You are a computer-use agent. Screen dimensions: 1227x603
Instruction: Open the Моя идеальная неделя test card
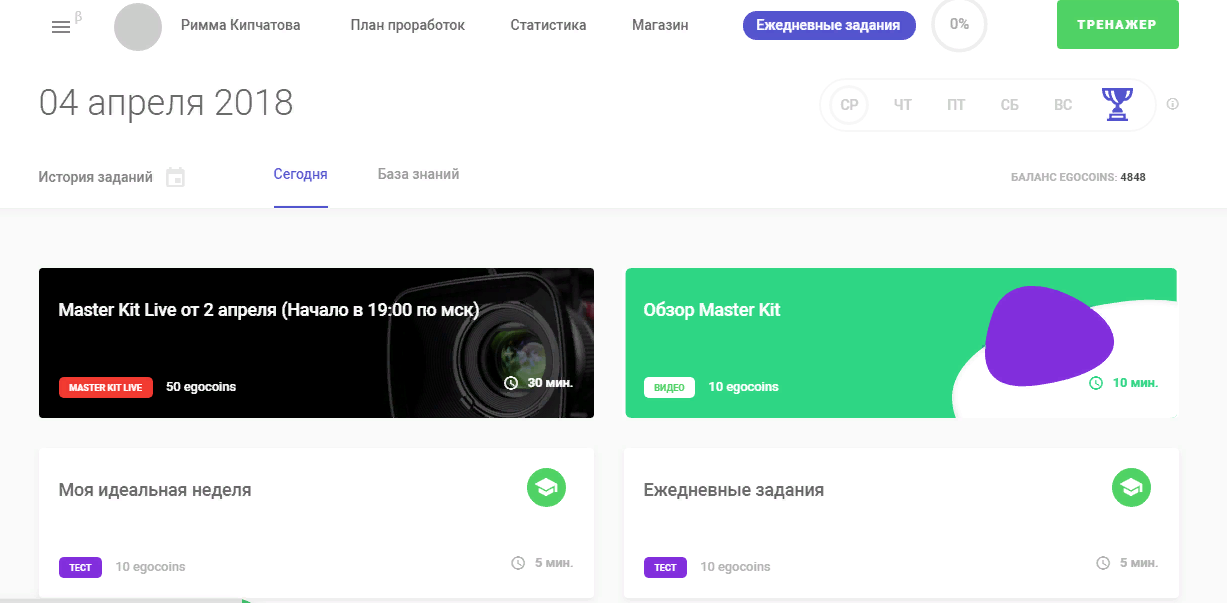(x=316, y=523)
